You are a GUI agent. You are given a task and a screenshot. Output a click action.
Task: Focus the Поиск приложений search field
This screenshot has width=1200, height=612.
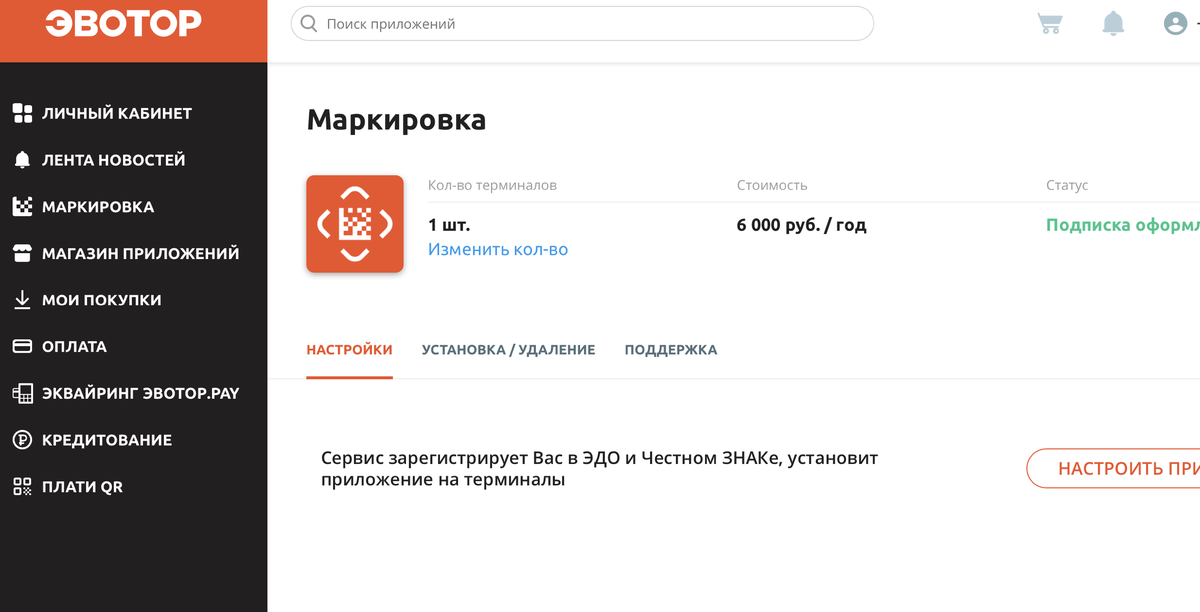(x=582, y=23)
